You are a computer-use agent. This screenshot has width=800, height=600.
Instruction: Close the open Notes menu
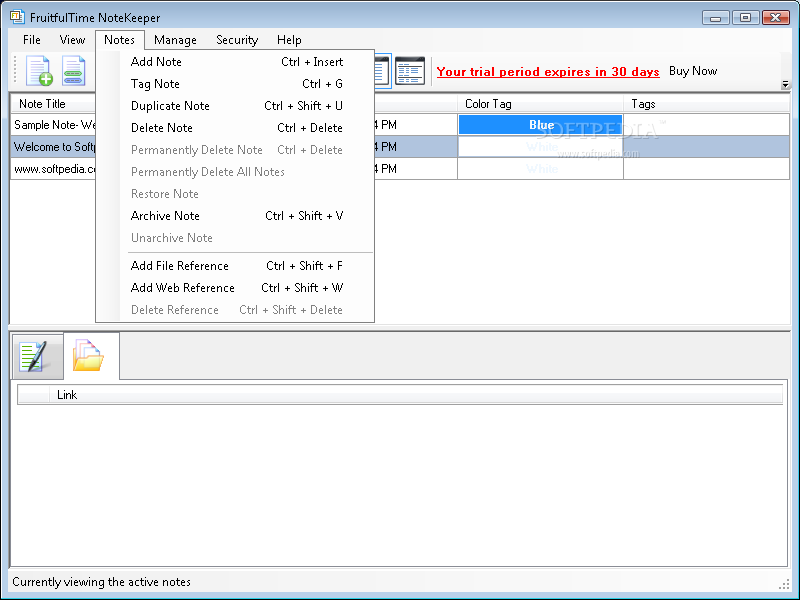119,40
